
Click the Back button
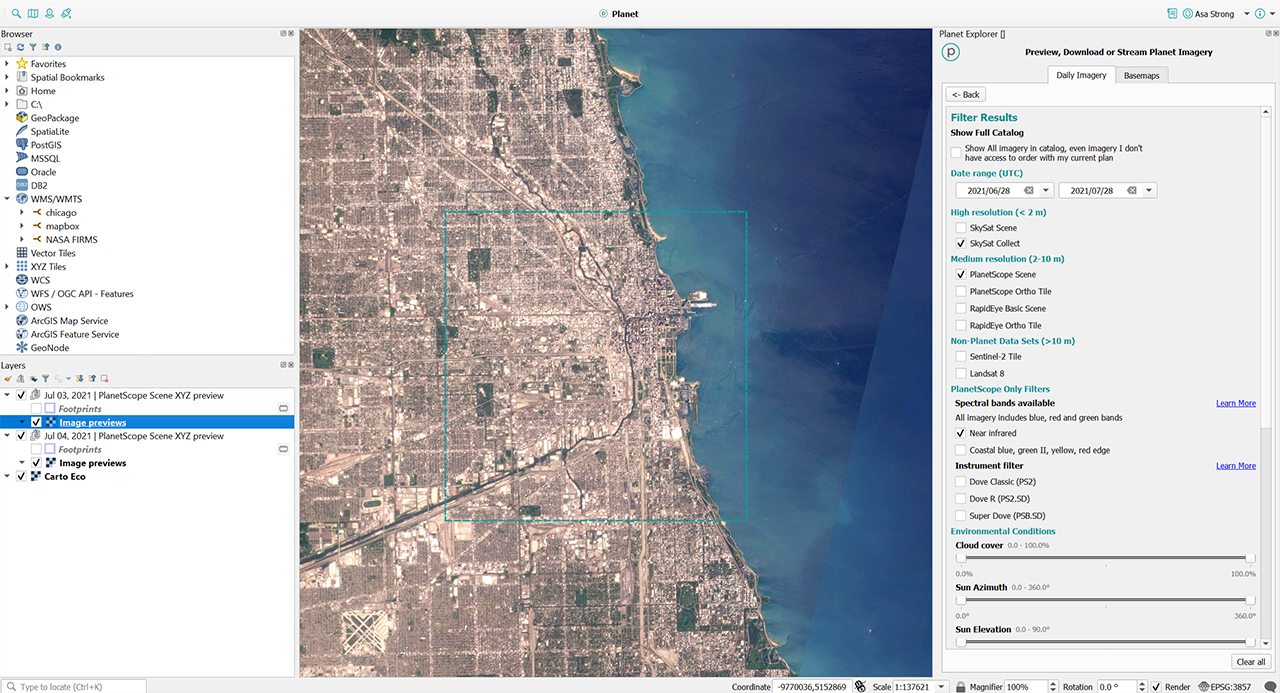point(966,94)
